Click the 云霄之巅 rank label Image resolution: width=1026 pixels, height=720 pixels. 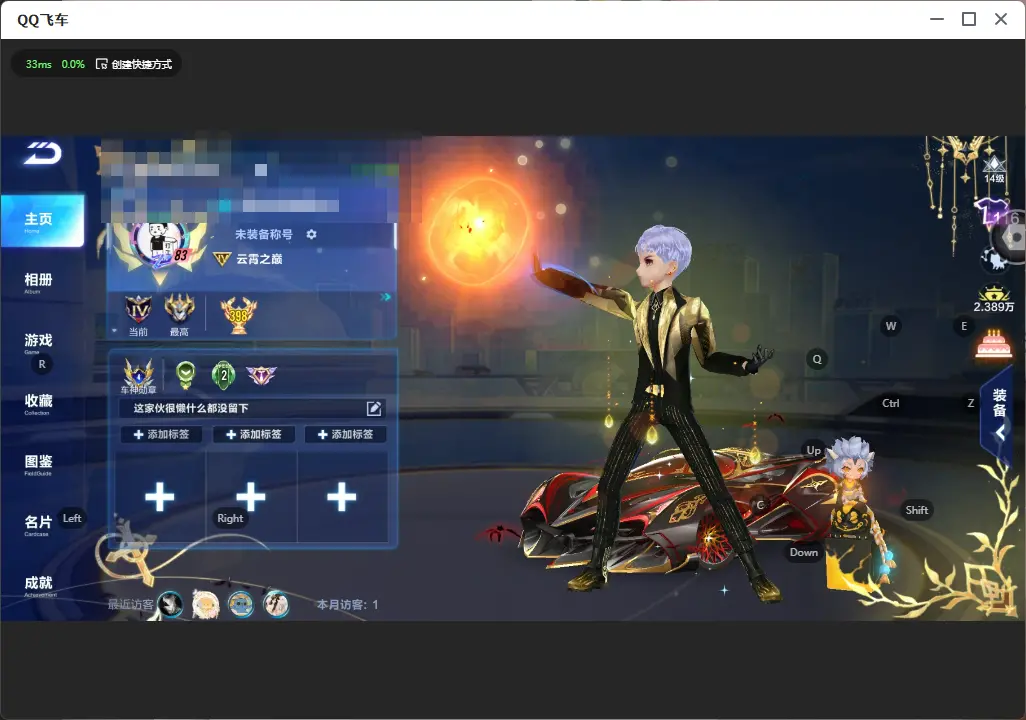(x=259, y=259)
